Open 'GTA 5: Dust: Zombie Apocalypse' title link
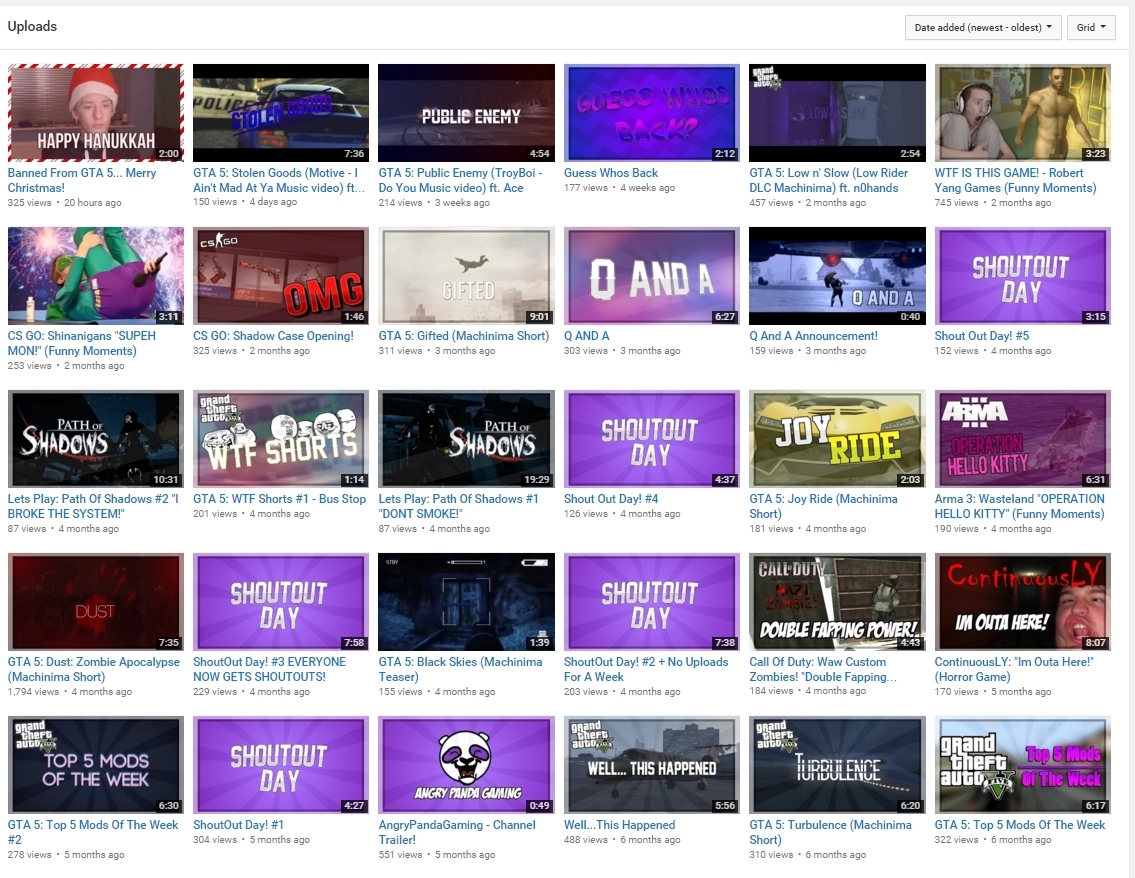Viewport: 1135px width, 878px height. coord(94,662)
